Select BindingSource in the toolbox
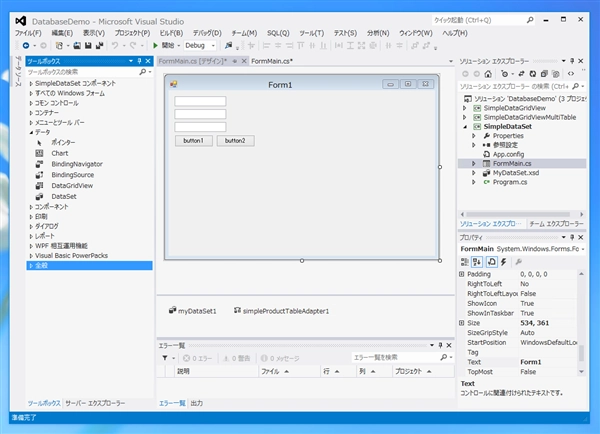Viewport: 600px width, 434px height. point(73,175)
